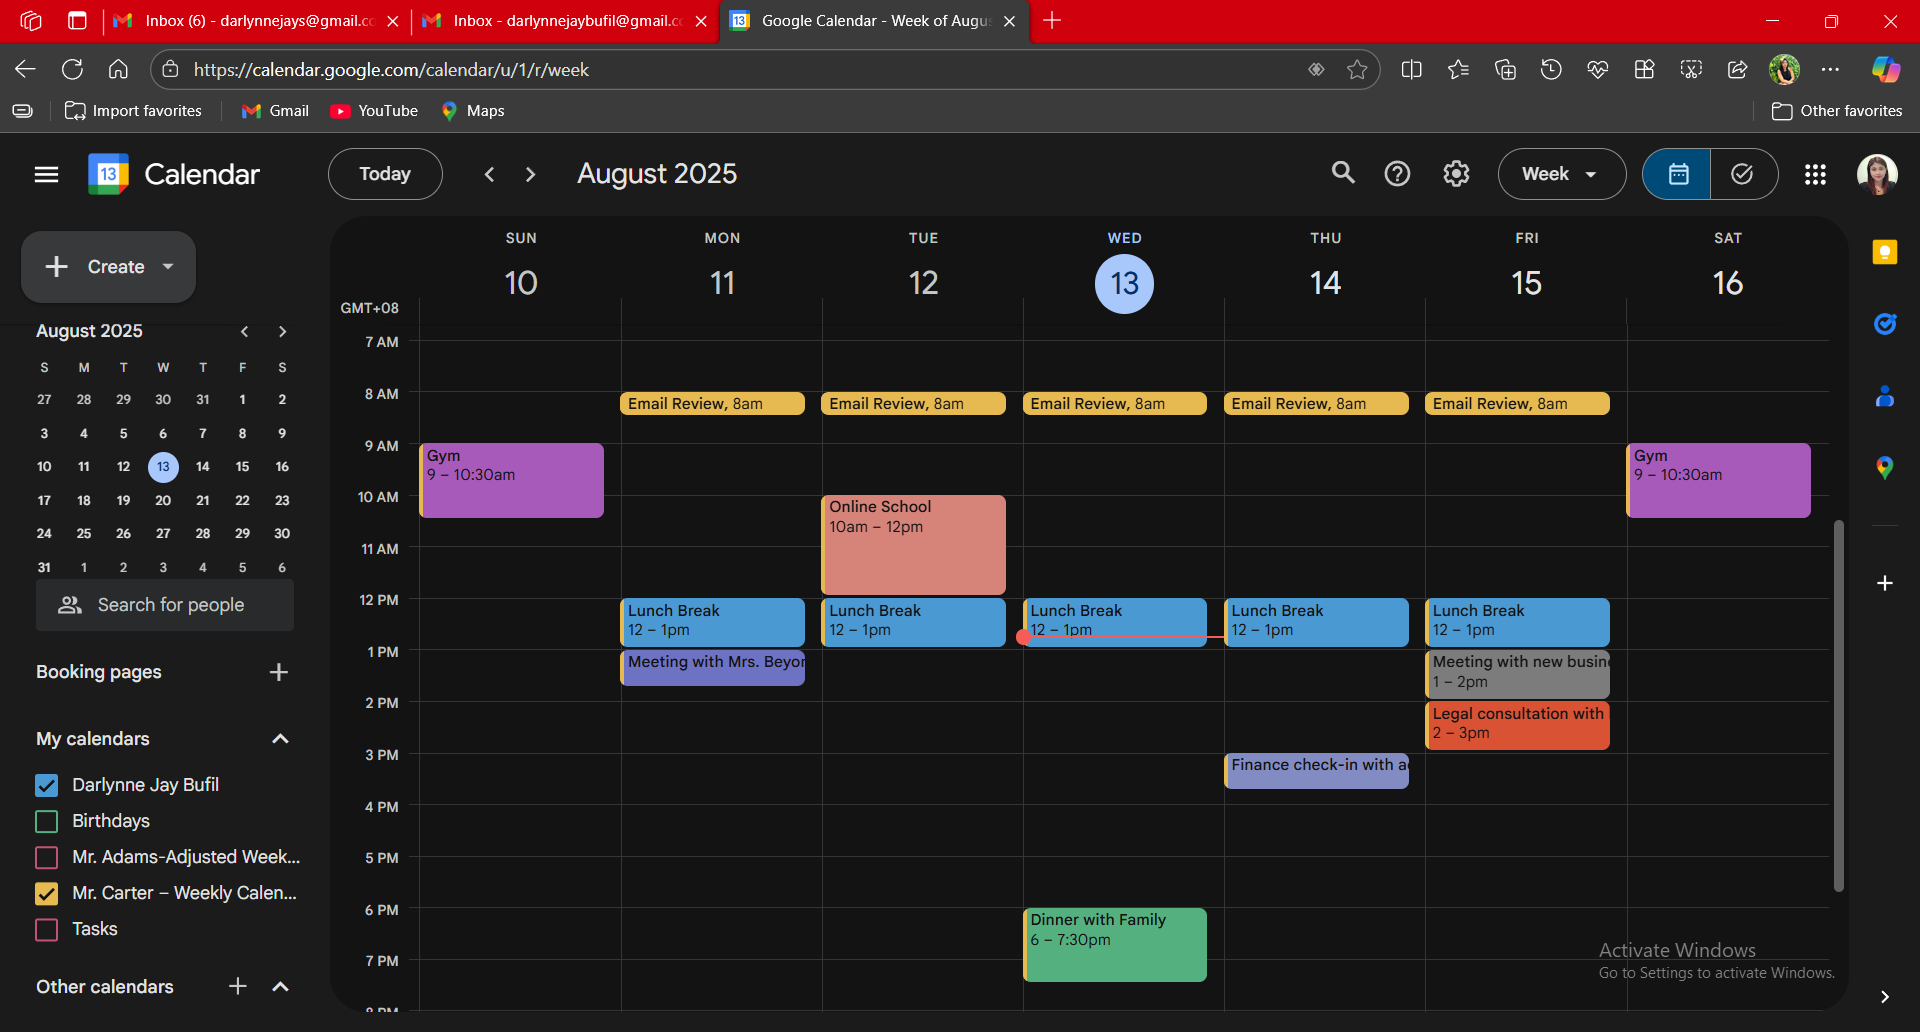Open the Gmail bookmark
Screen dimensions: 1920x1032
click(x=275, y=111)
